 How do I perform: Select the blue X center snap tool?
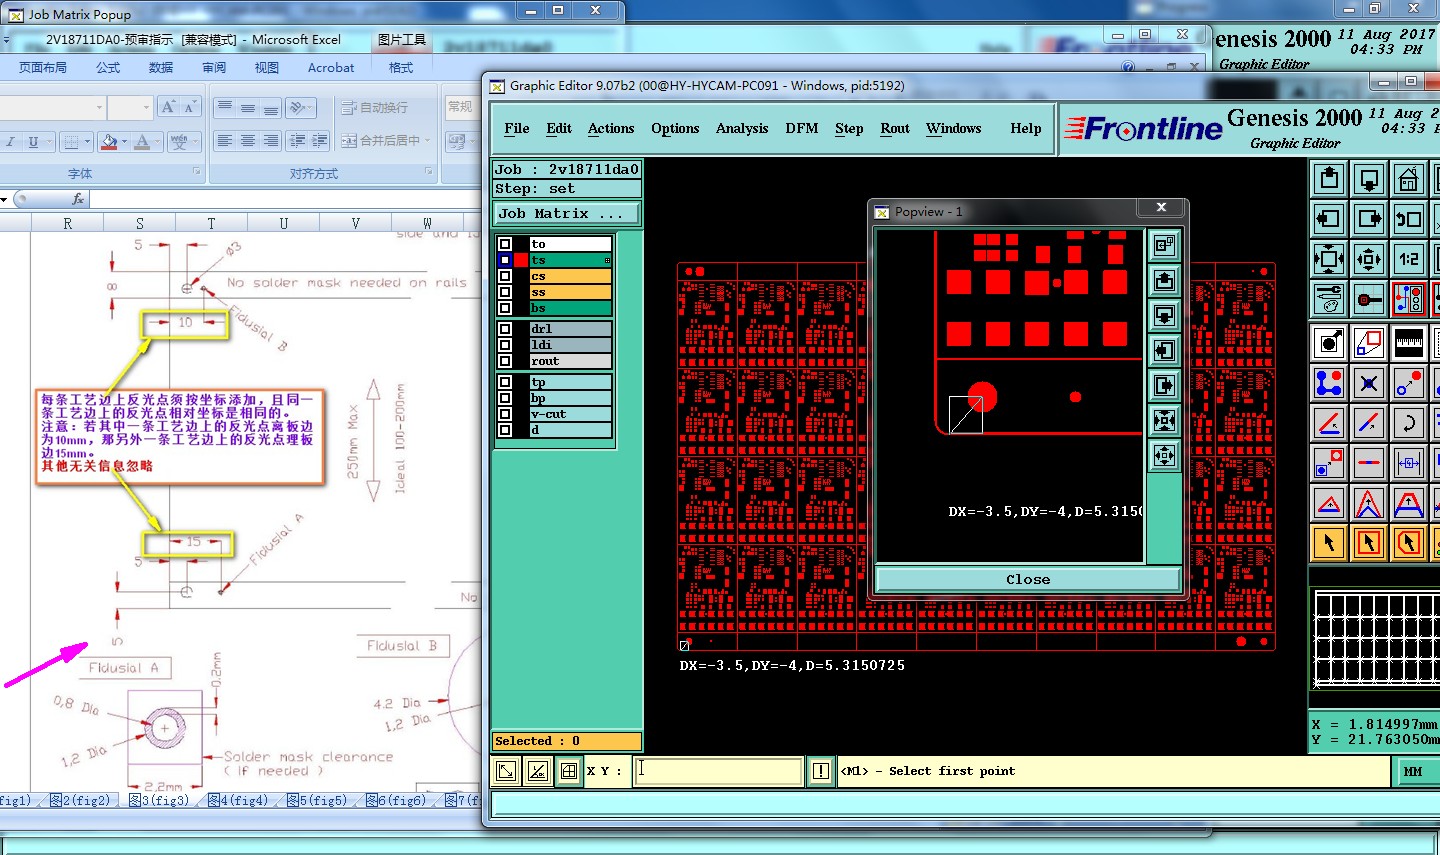pyautogui.click(x=1368, y=383)
